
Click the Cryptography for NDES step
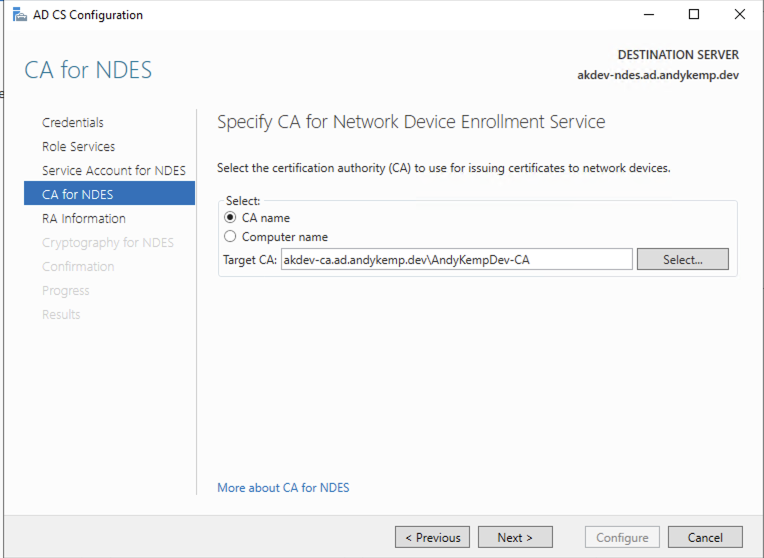(x=108, y=243)
